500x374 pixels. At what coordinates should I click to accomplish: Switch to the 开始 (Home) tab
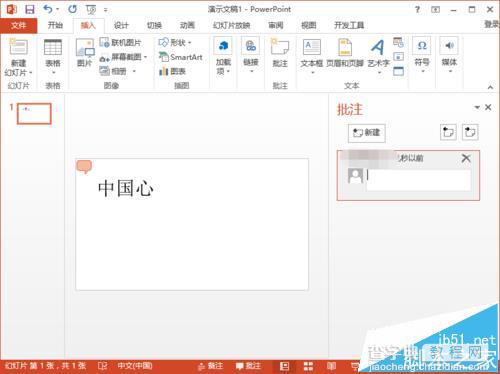[55, 25]
